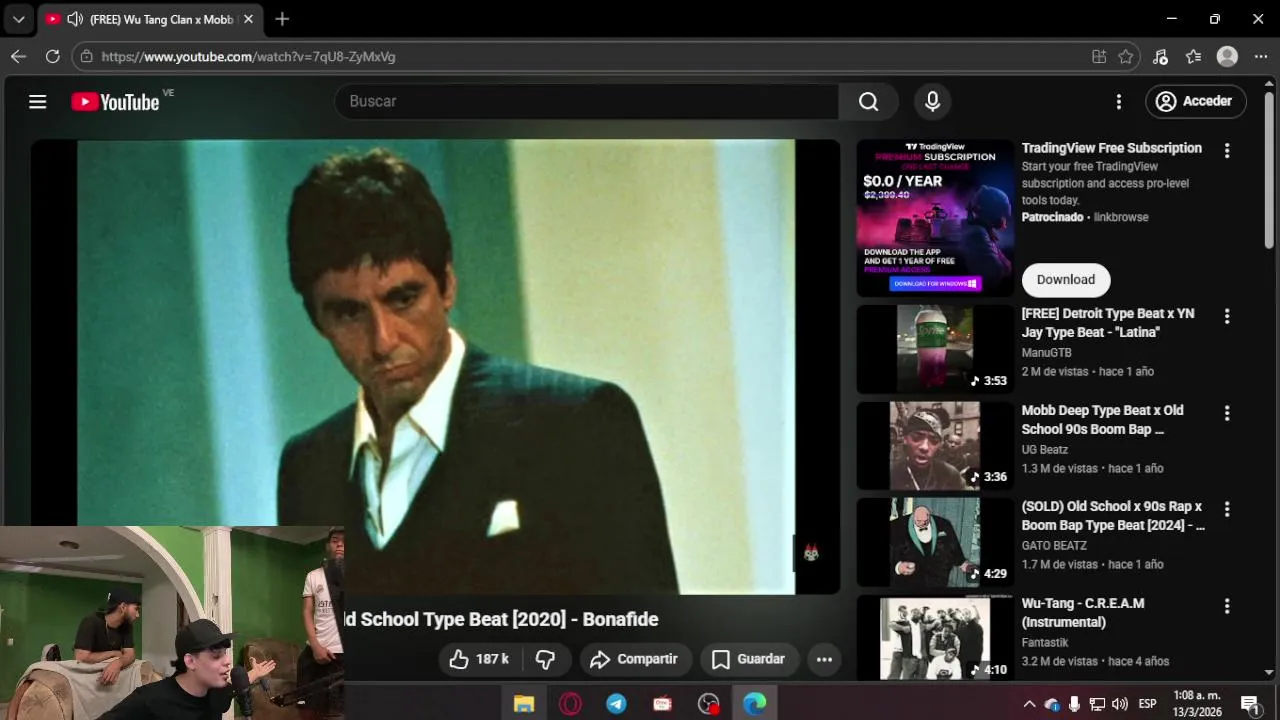Screen dimensions: 1280x720
Task: Click the address bar URL
Action: pyautogui.click(x=248, y=57)
